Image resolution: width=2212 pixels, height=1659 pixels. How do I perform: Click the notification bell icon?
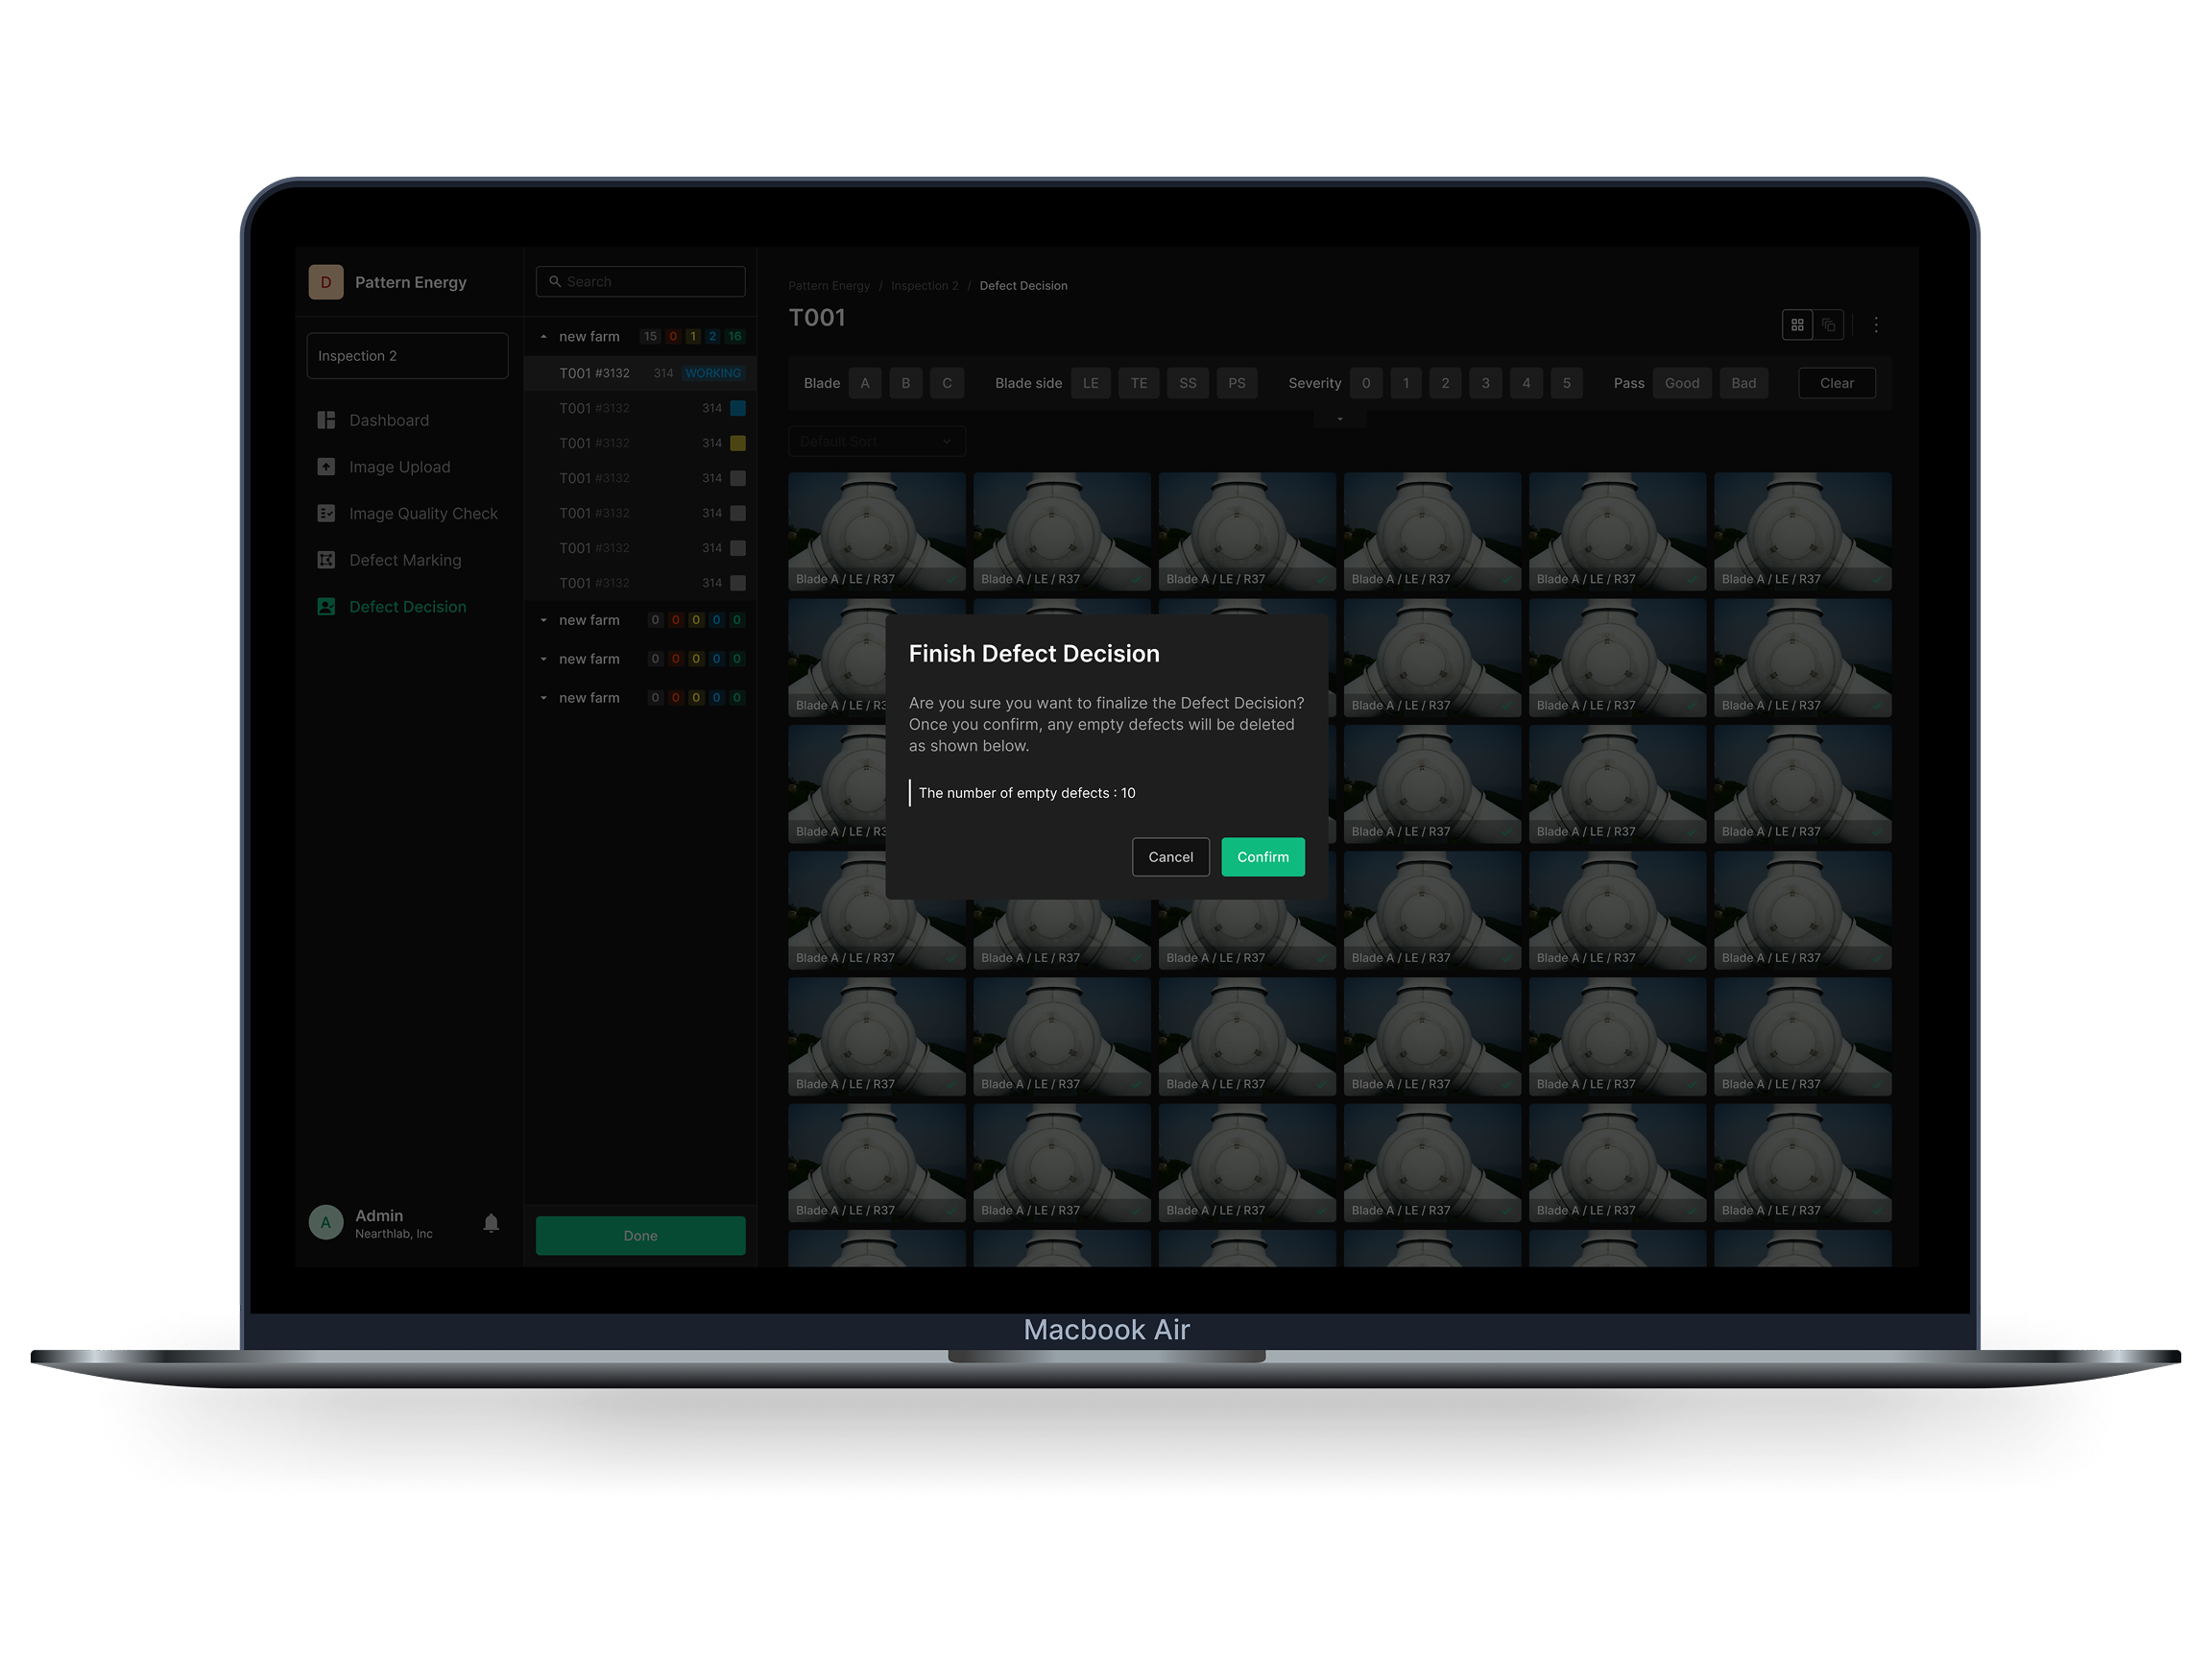click(491, 1223)
